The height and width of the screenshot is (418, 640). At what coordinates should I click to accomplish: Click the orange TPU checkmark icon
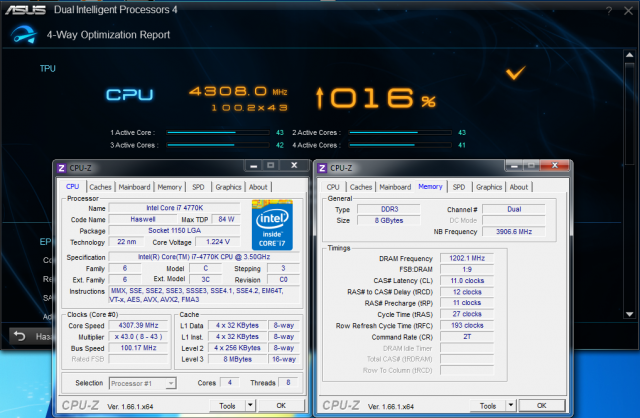click(x=516, y=73)
